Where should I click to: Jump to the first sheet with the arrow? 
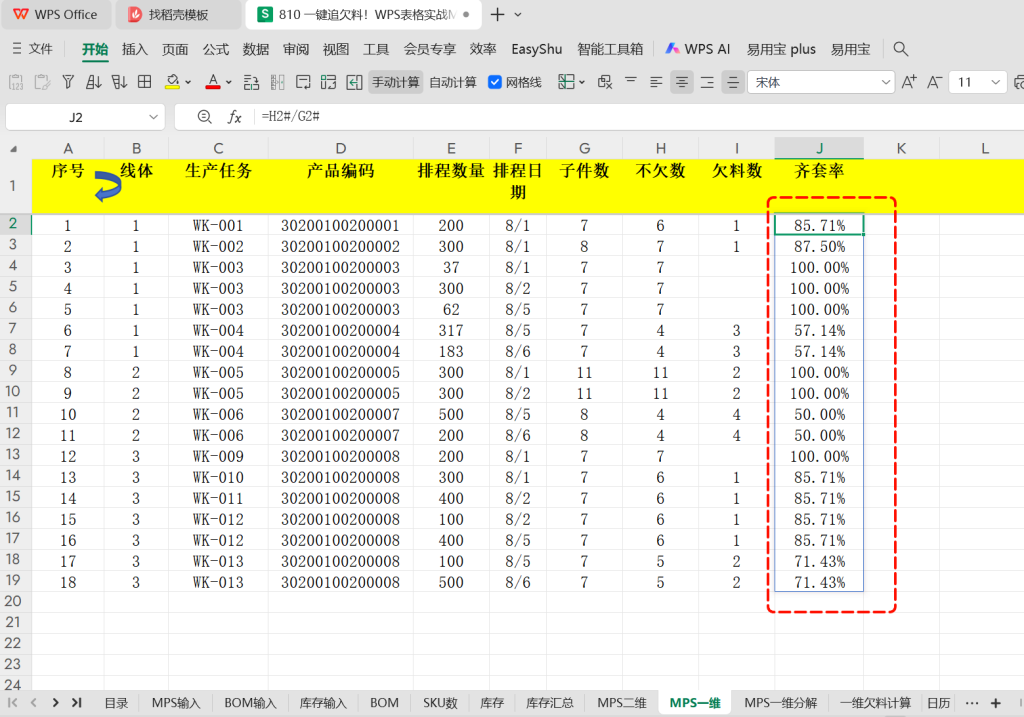tap(12, 703)
